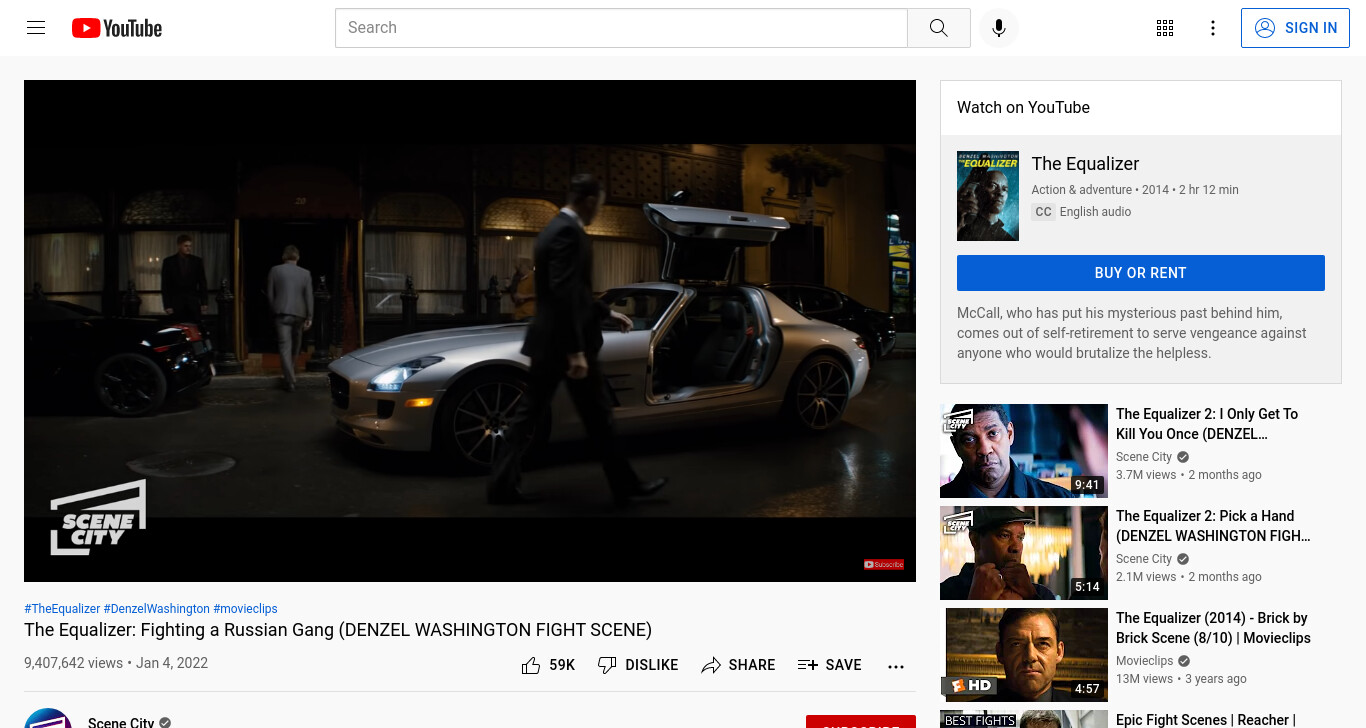Click the 'Watch on YouTube' heading
This screenshot has height=728, width=1366.
(x=1023, y=108)
